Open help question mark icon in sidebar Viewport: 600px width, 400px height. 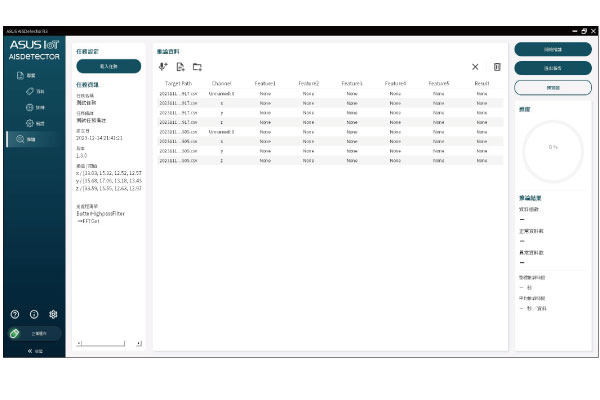[15, 314]
